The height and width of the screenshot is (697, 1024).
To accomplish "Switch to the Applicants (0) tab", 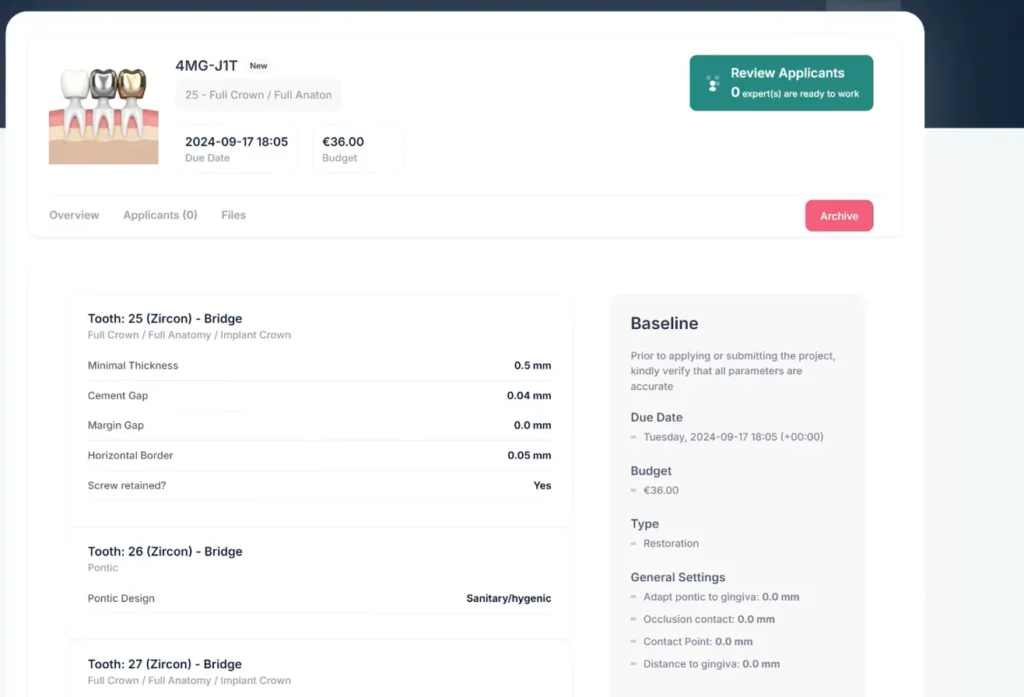I will pyautogui.click(x=160, y=215).
